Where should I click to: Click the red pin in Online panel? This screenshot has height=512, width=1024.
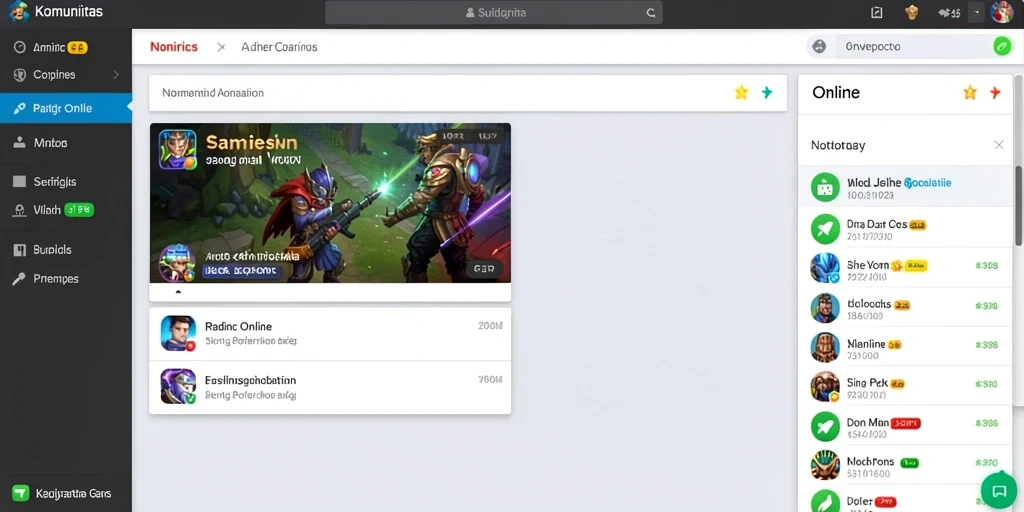click(x=995, y=93)
